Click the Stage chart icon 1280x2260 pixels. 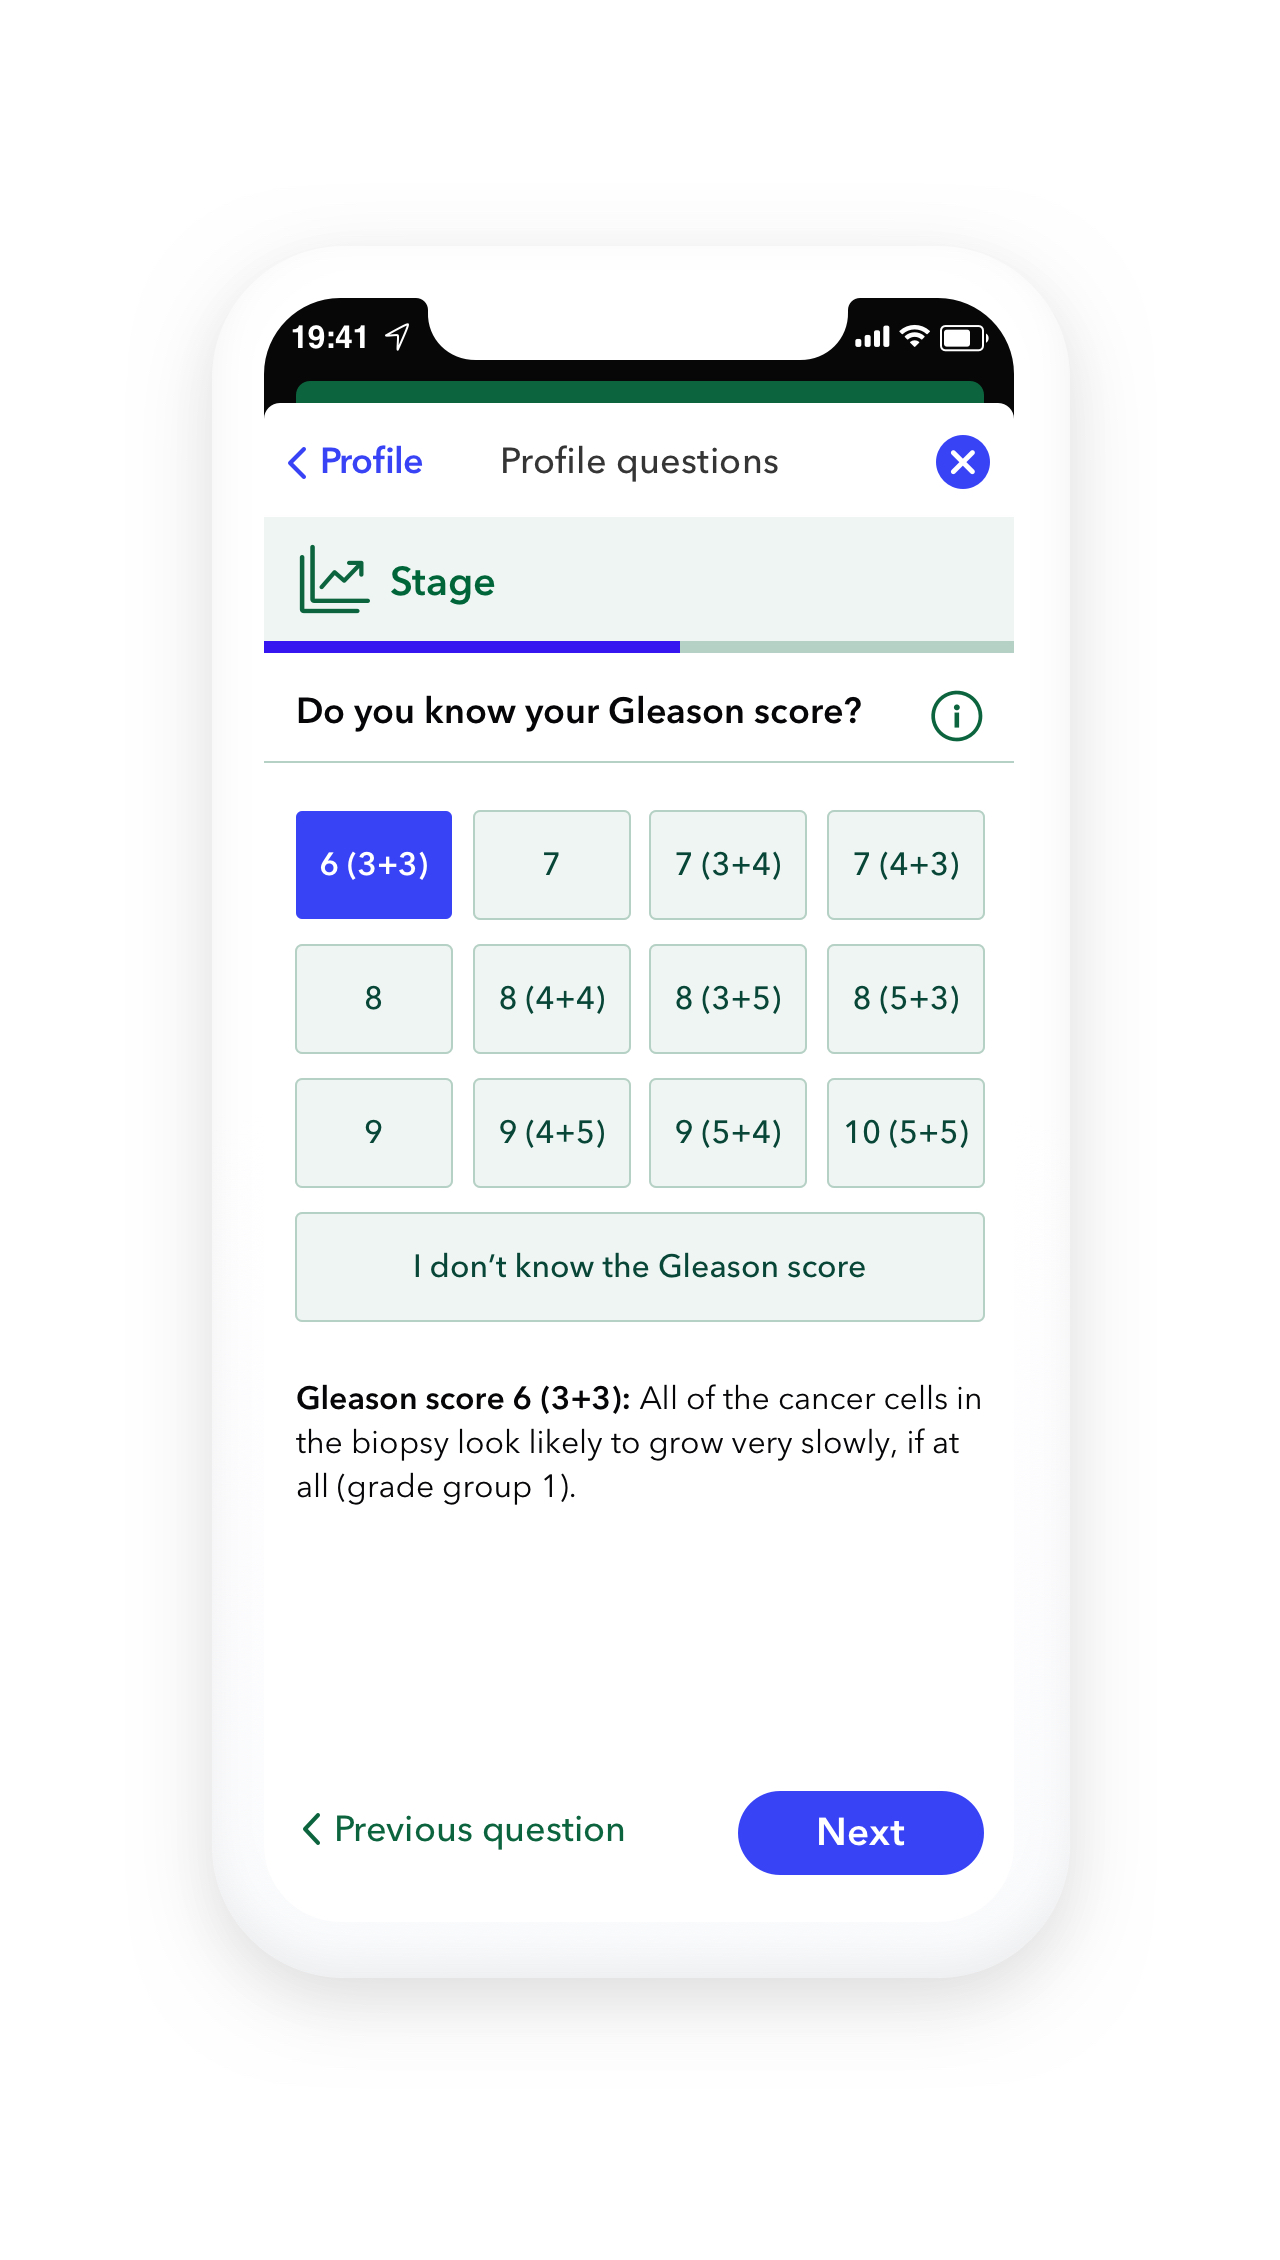click(x=334, y=580)
